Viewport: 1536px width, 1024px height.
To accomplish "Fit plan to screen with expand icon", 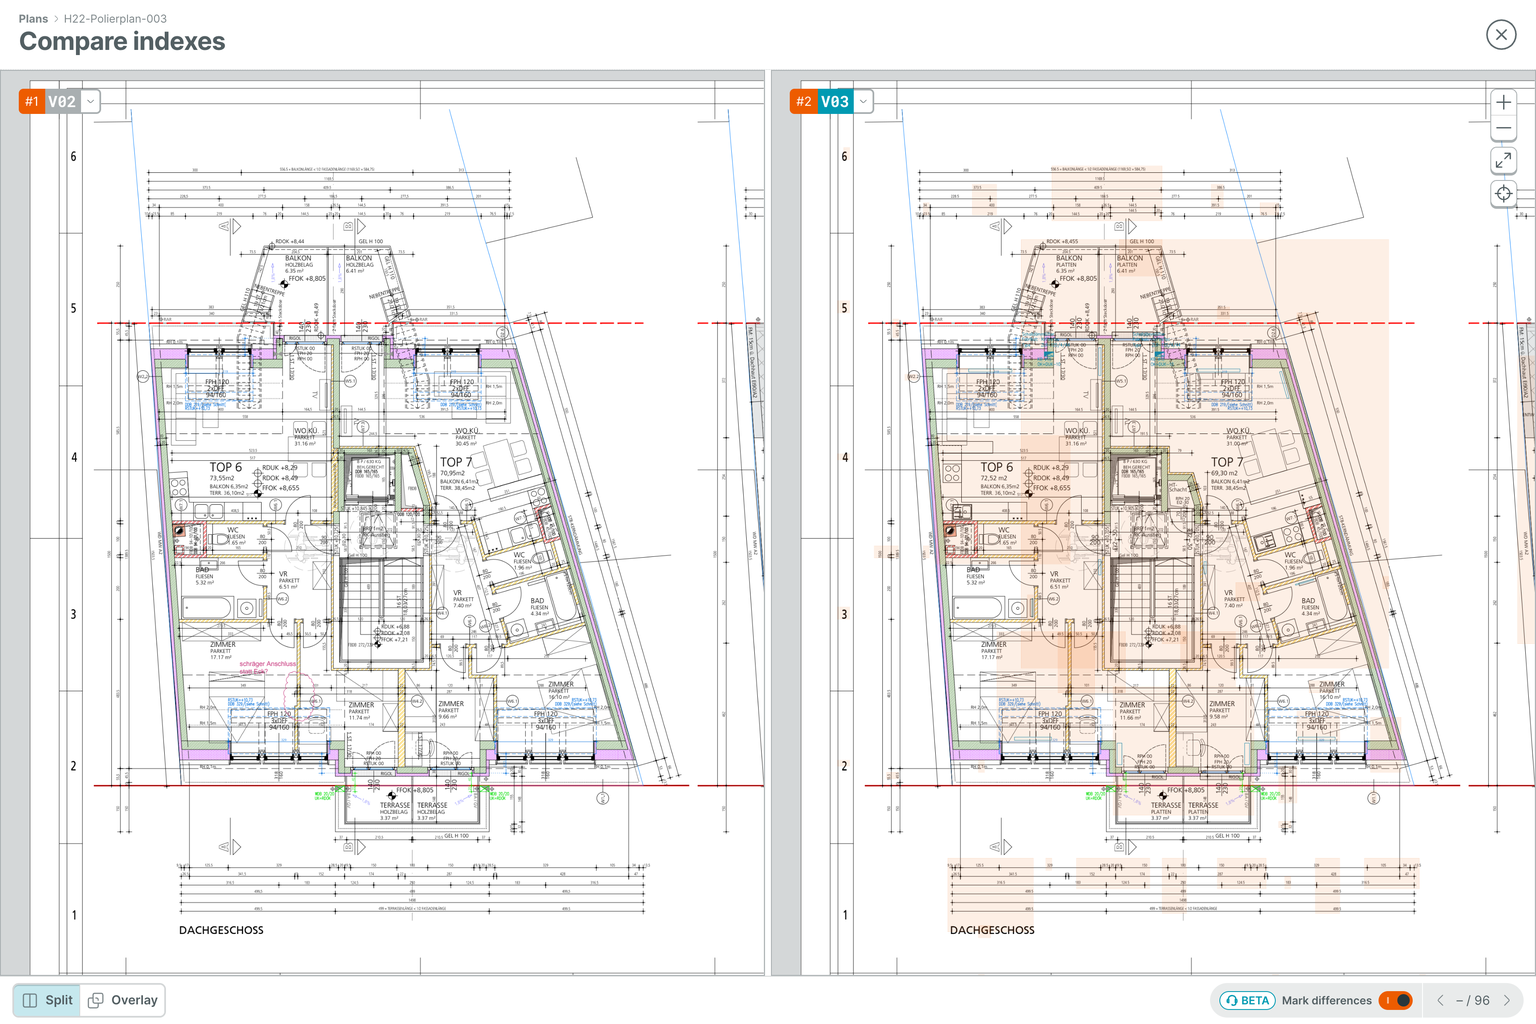I will (x=1503, y=161).
